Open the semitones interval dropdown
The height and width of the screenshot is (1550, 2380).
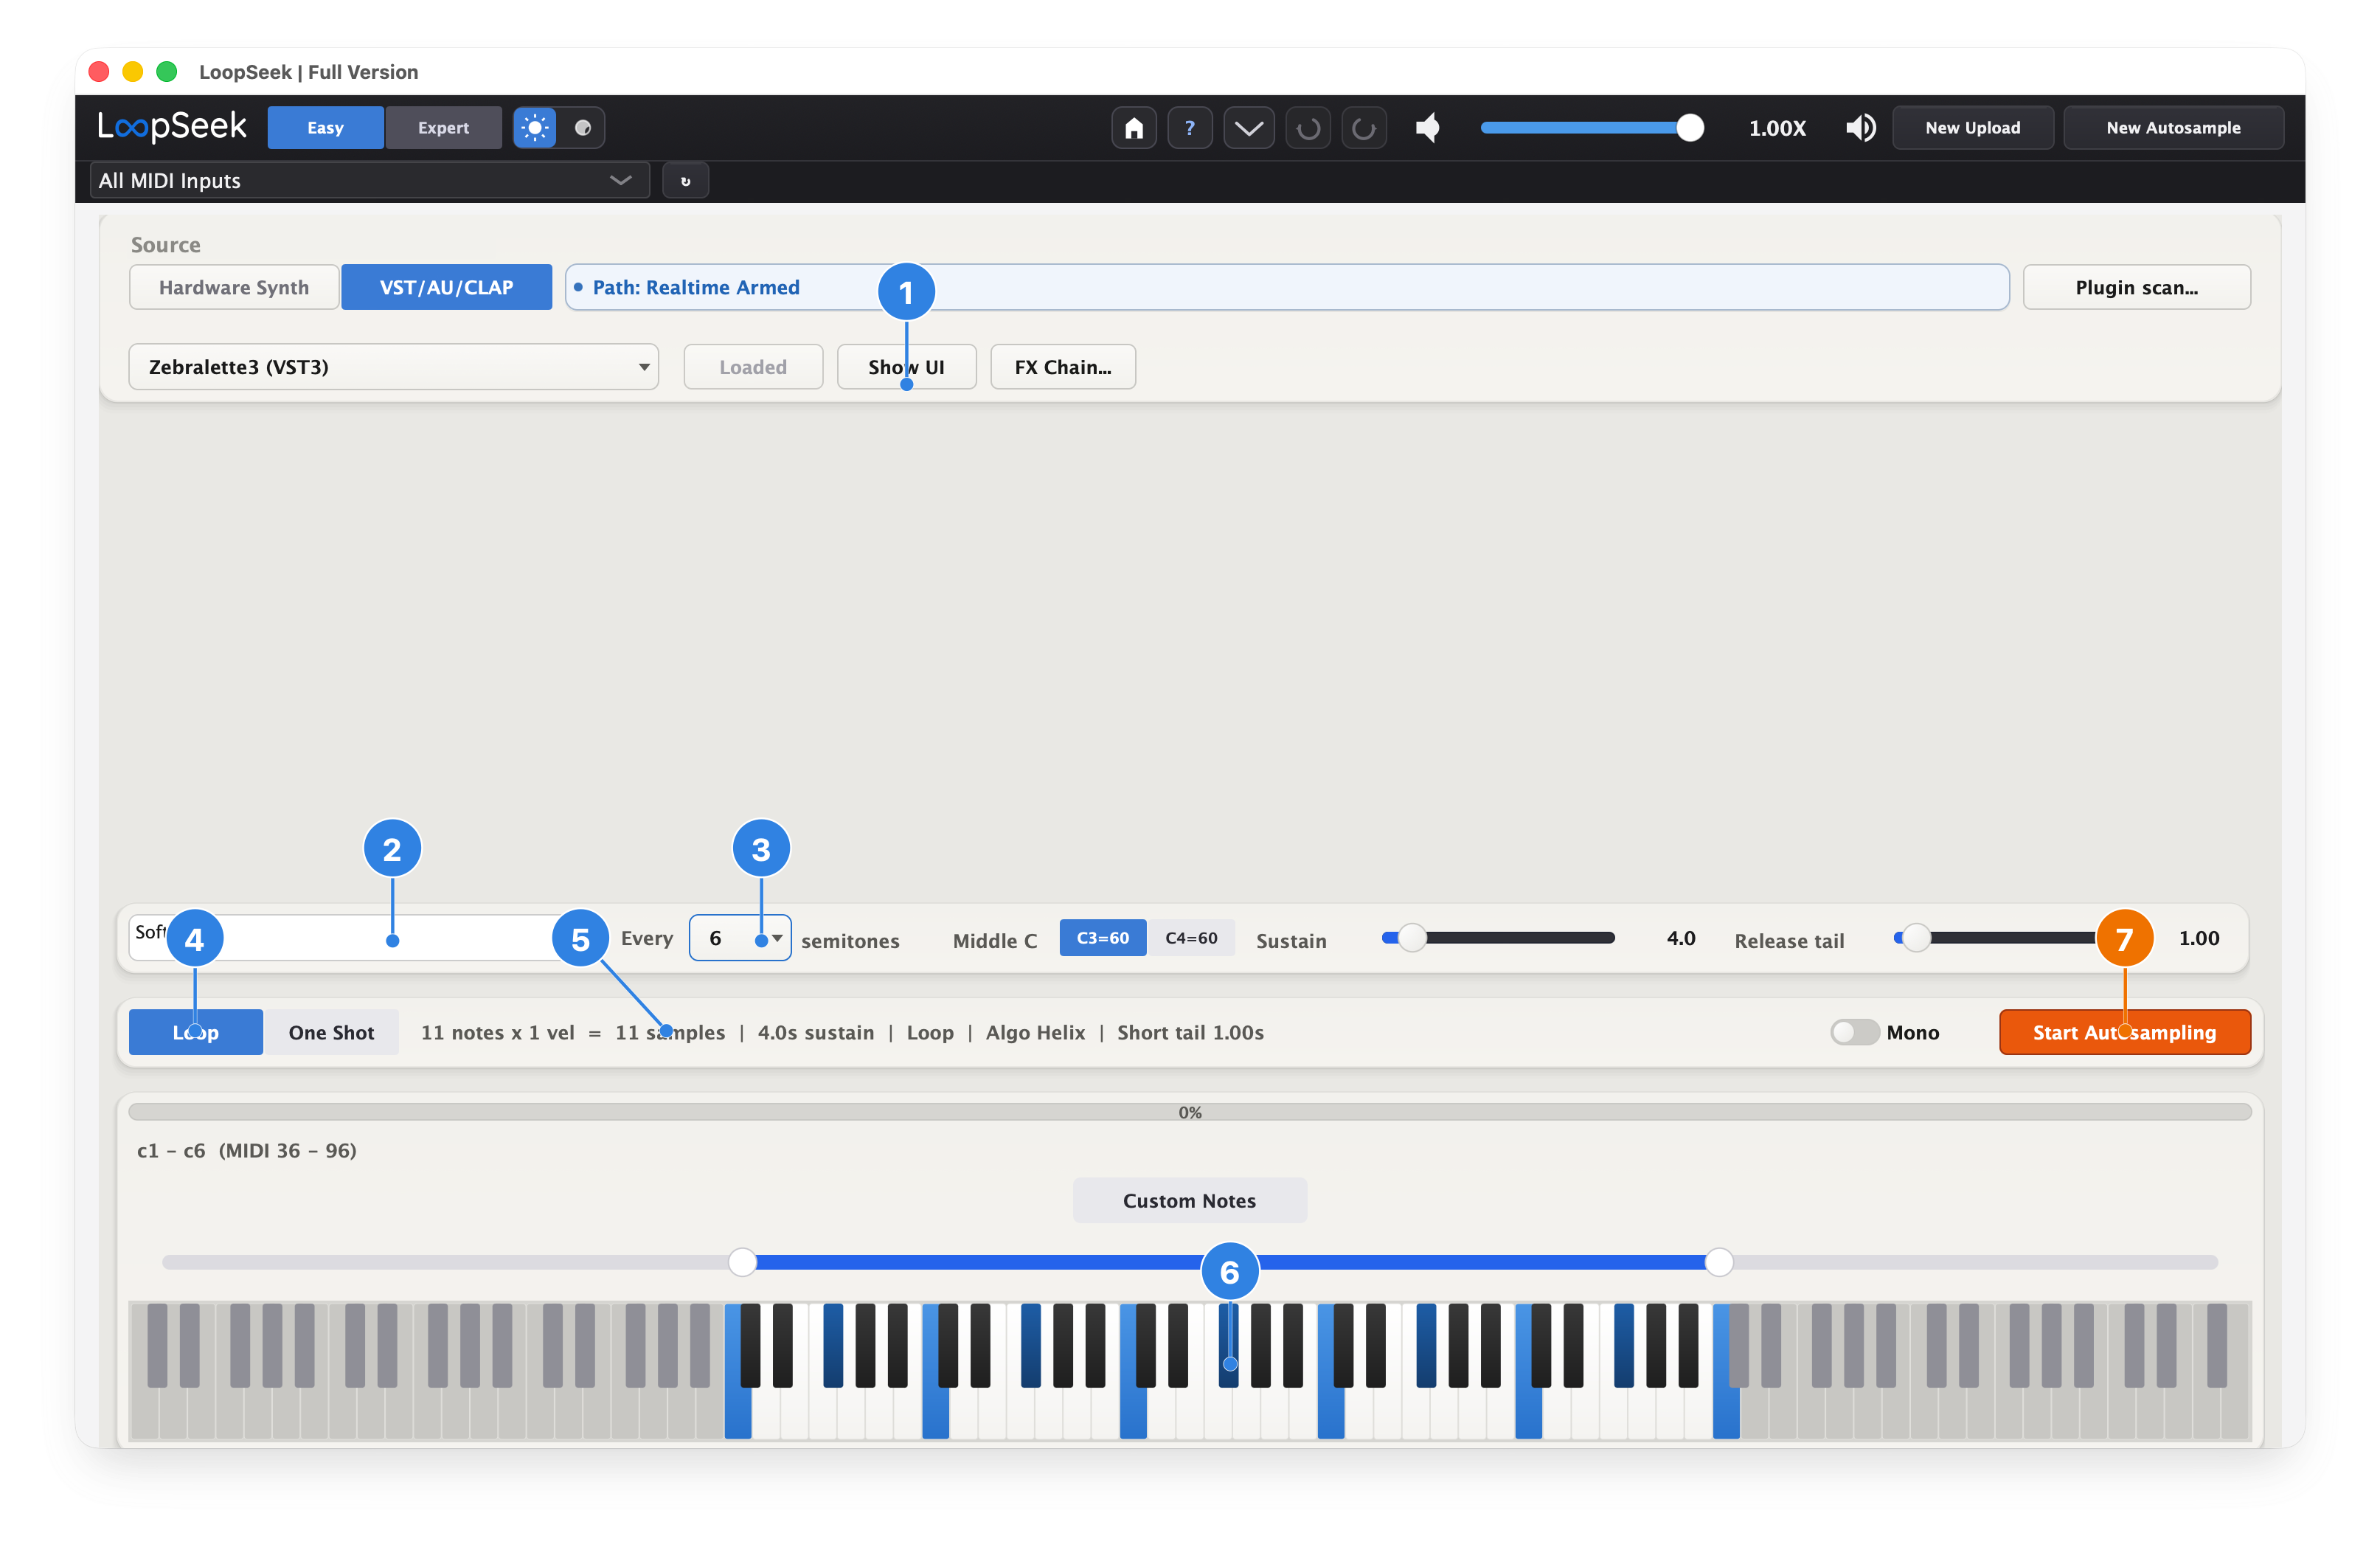pyautogui.click(x=740, y=938)
